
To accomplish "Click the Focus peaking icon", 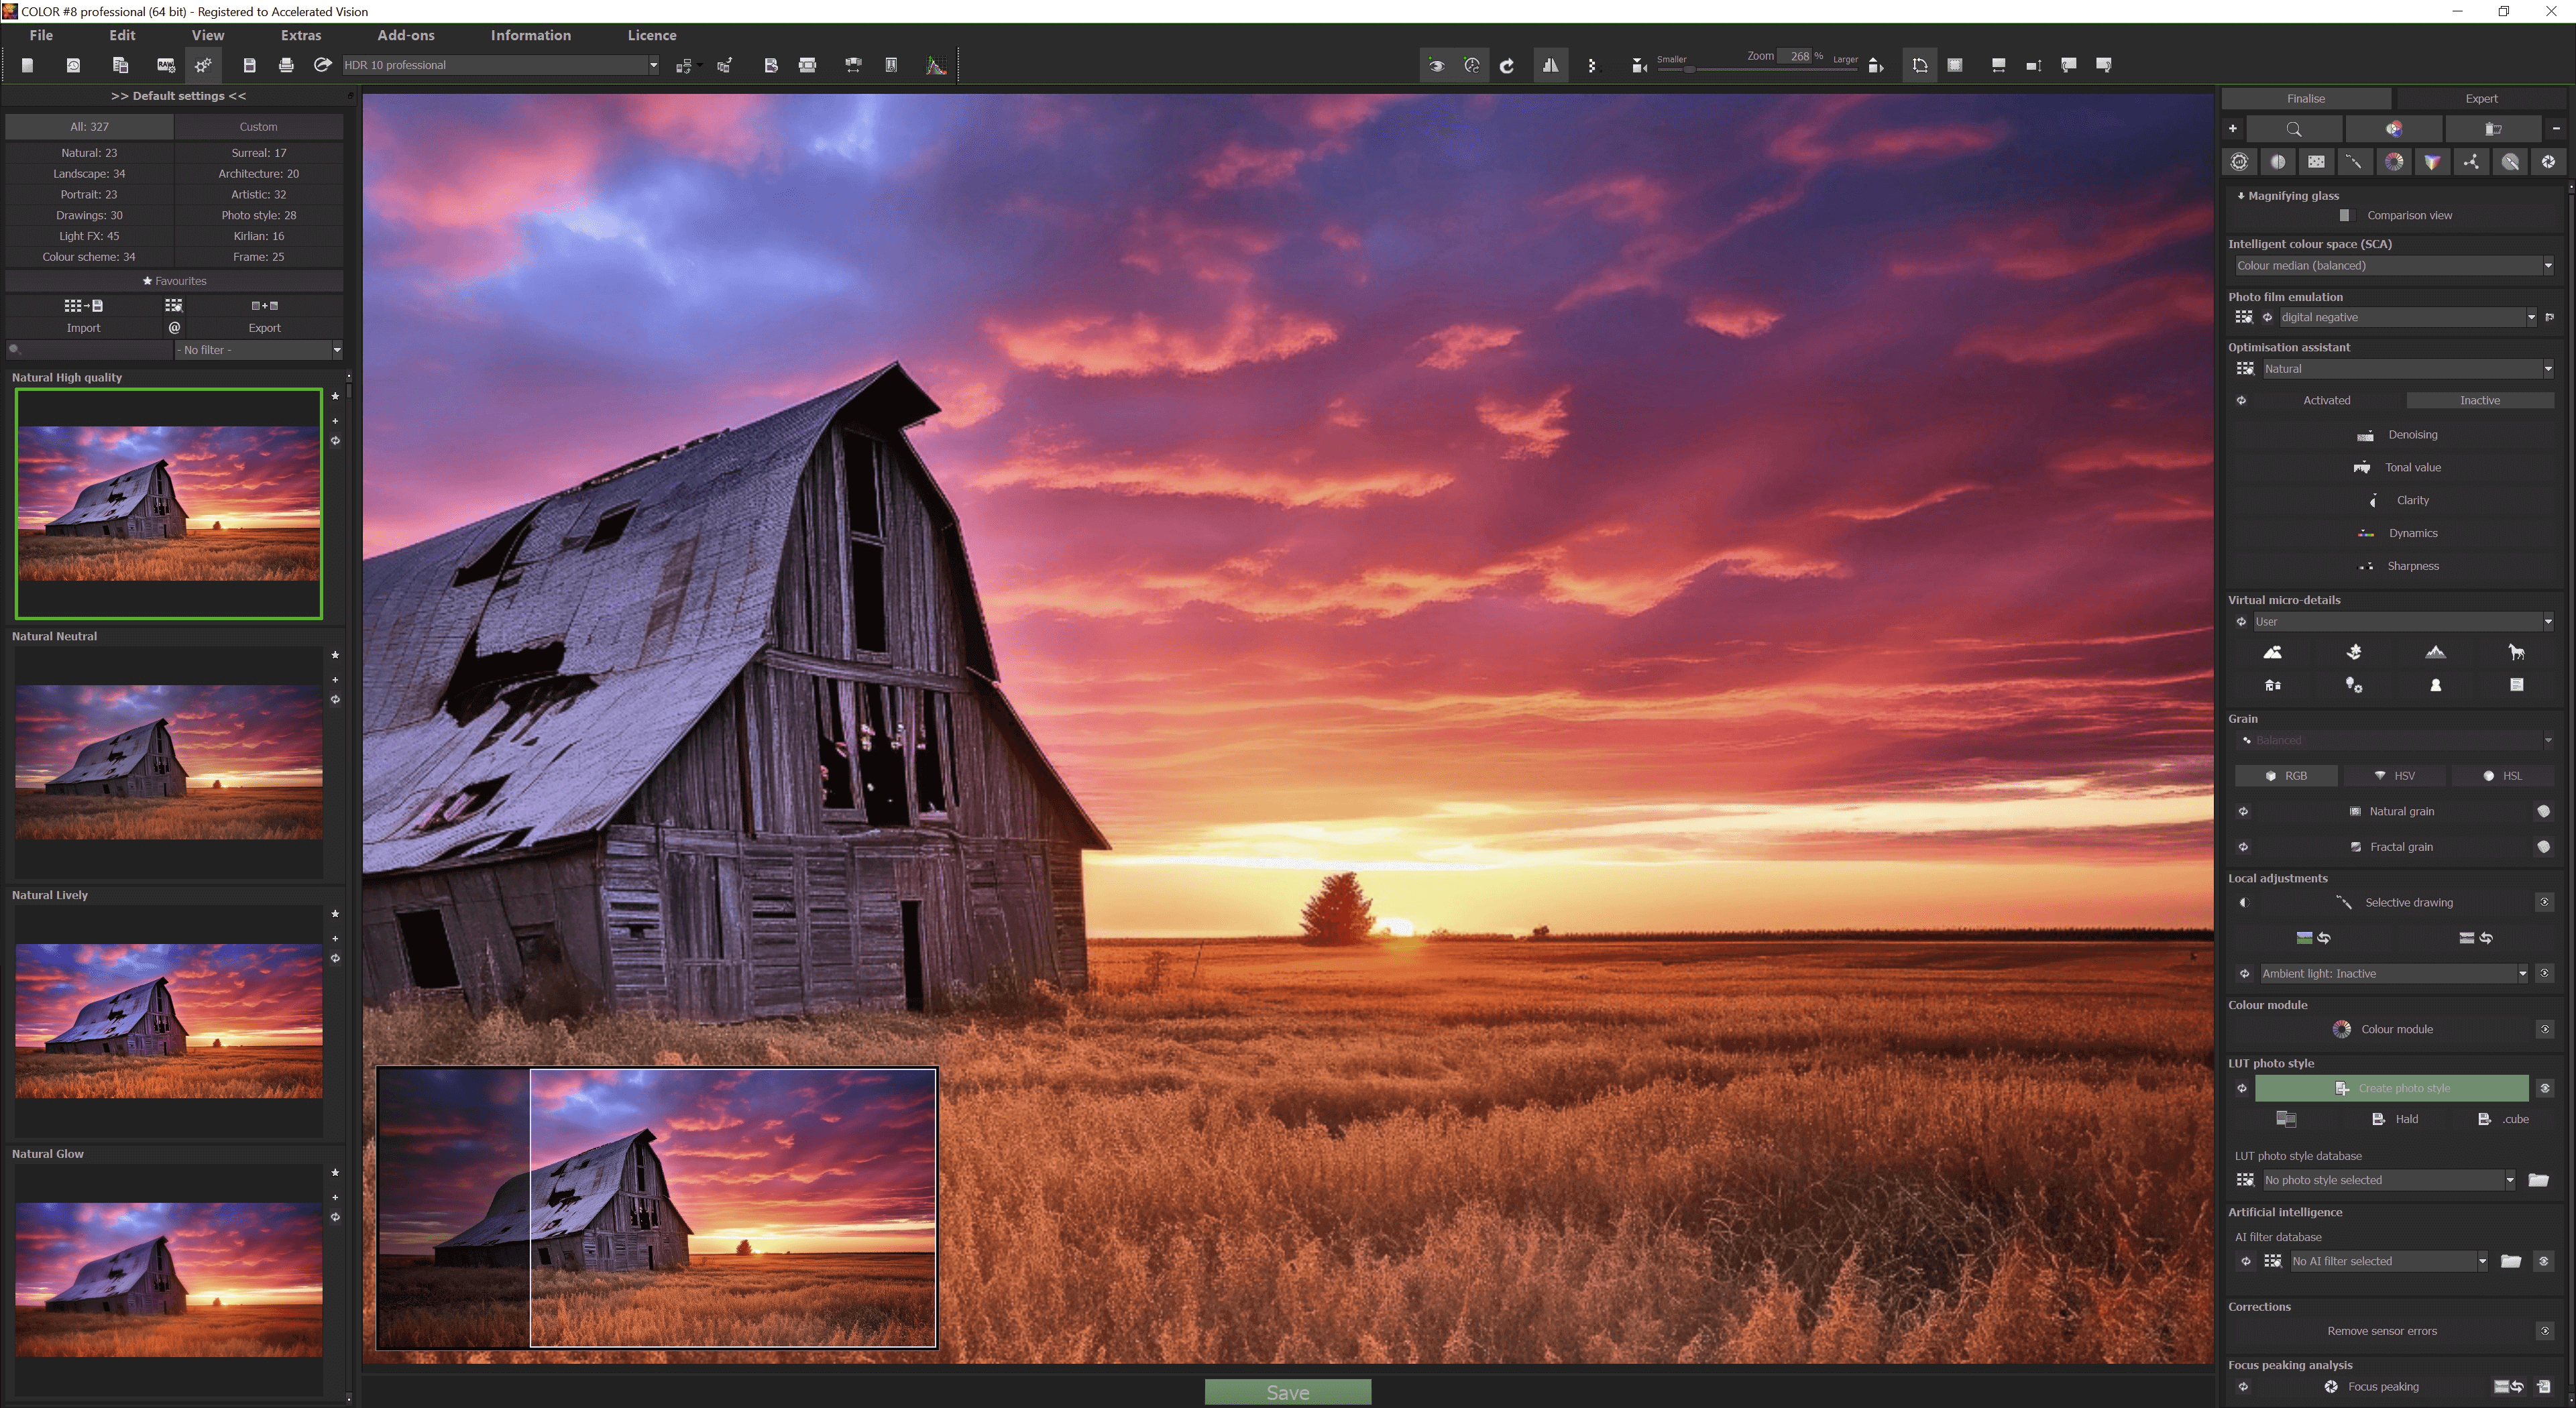I will click(2331, 1386).
